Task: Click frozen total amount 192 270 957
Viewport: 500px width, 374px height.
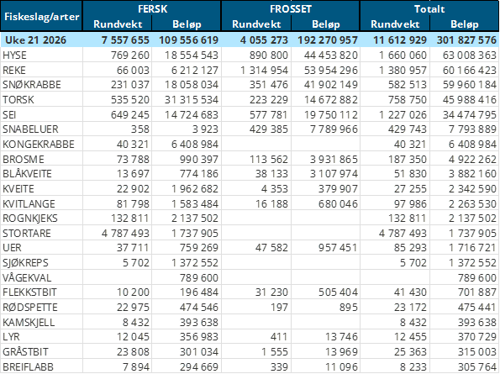Action: coord(328,40)
